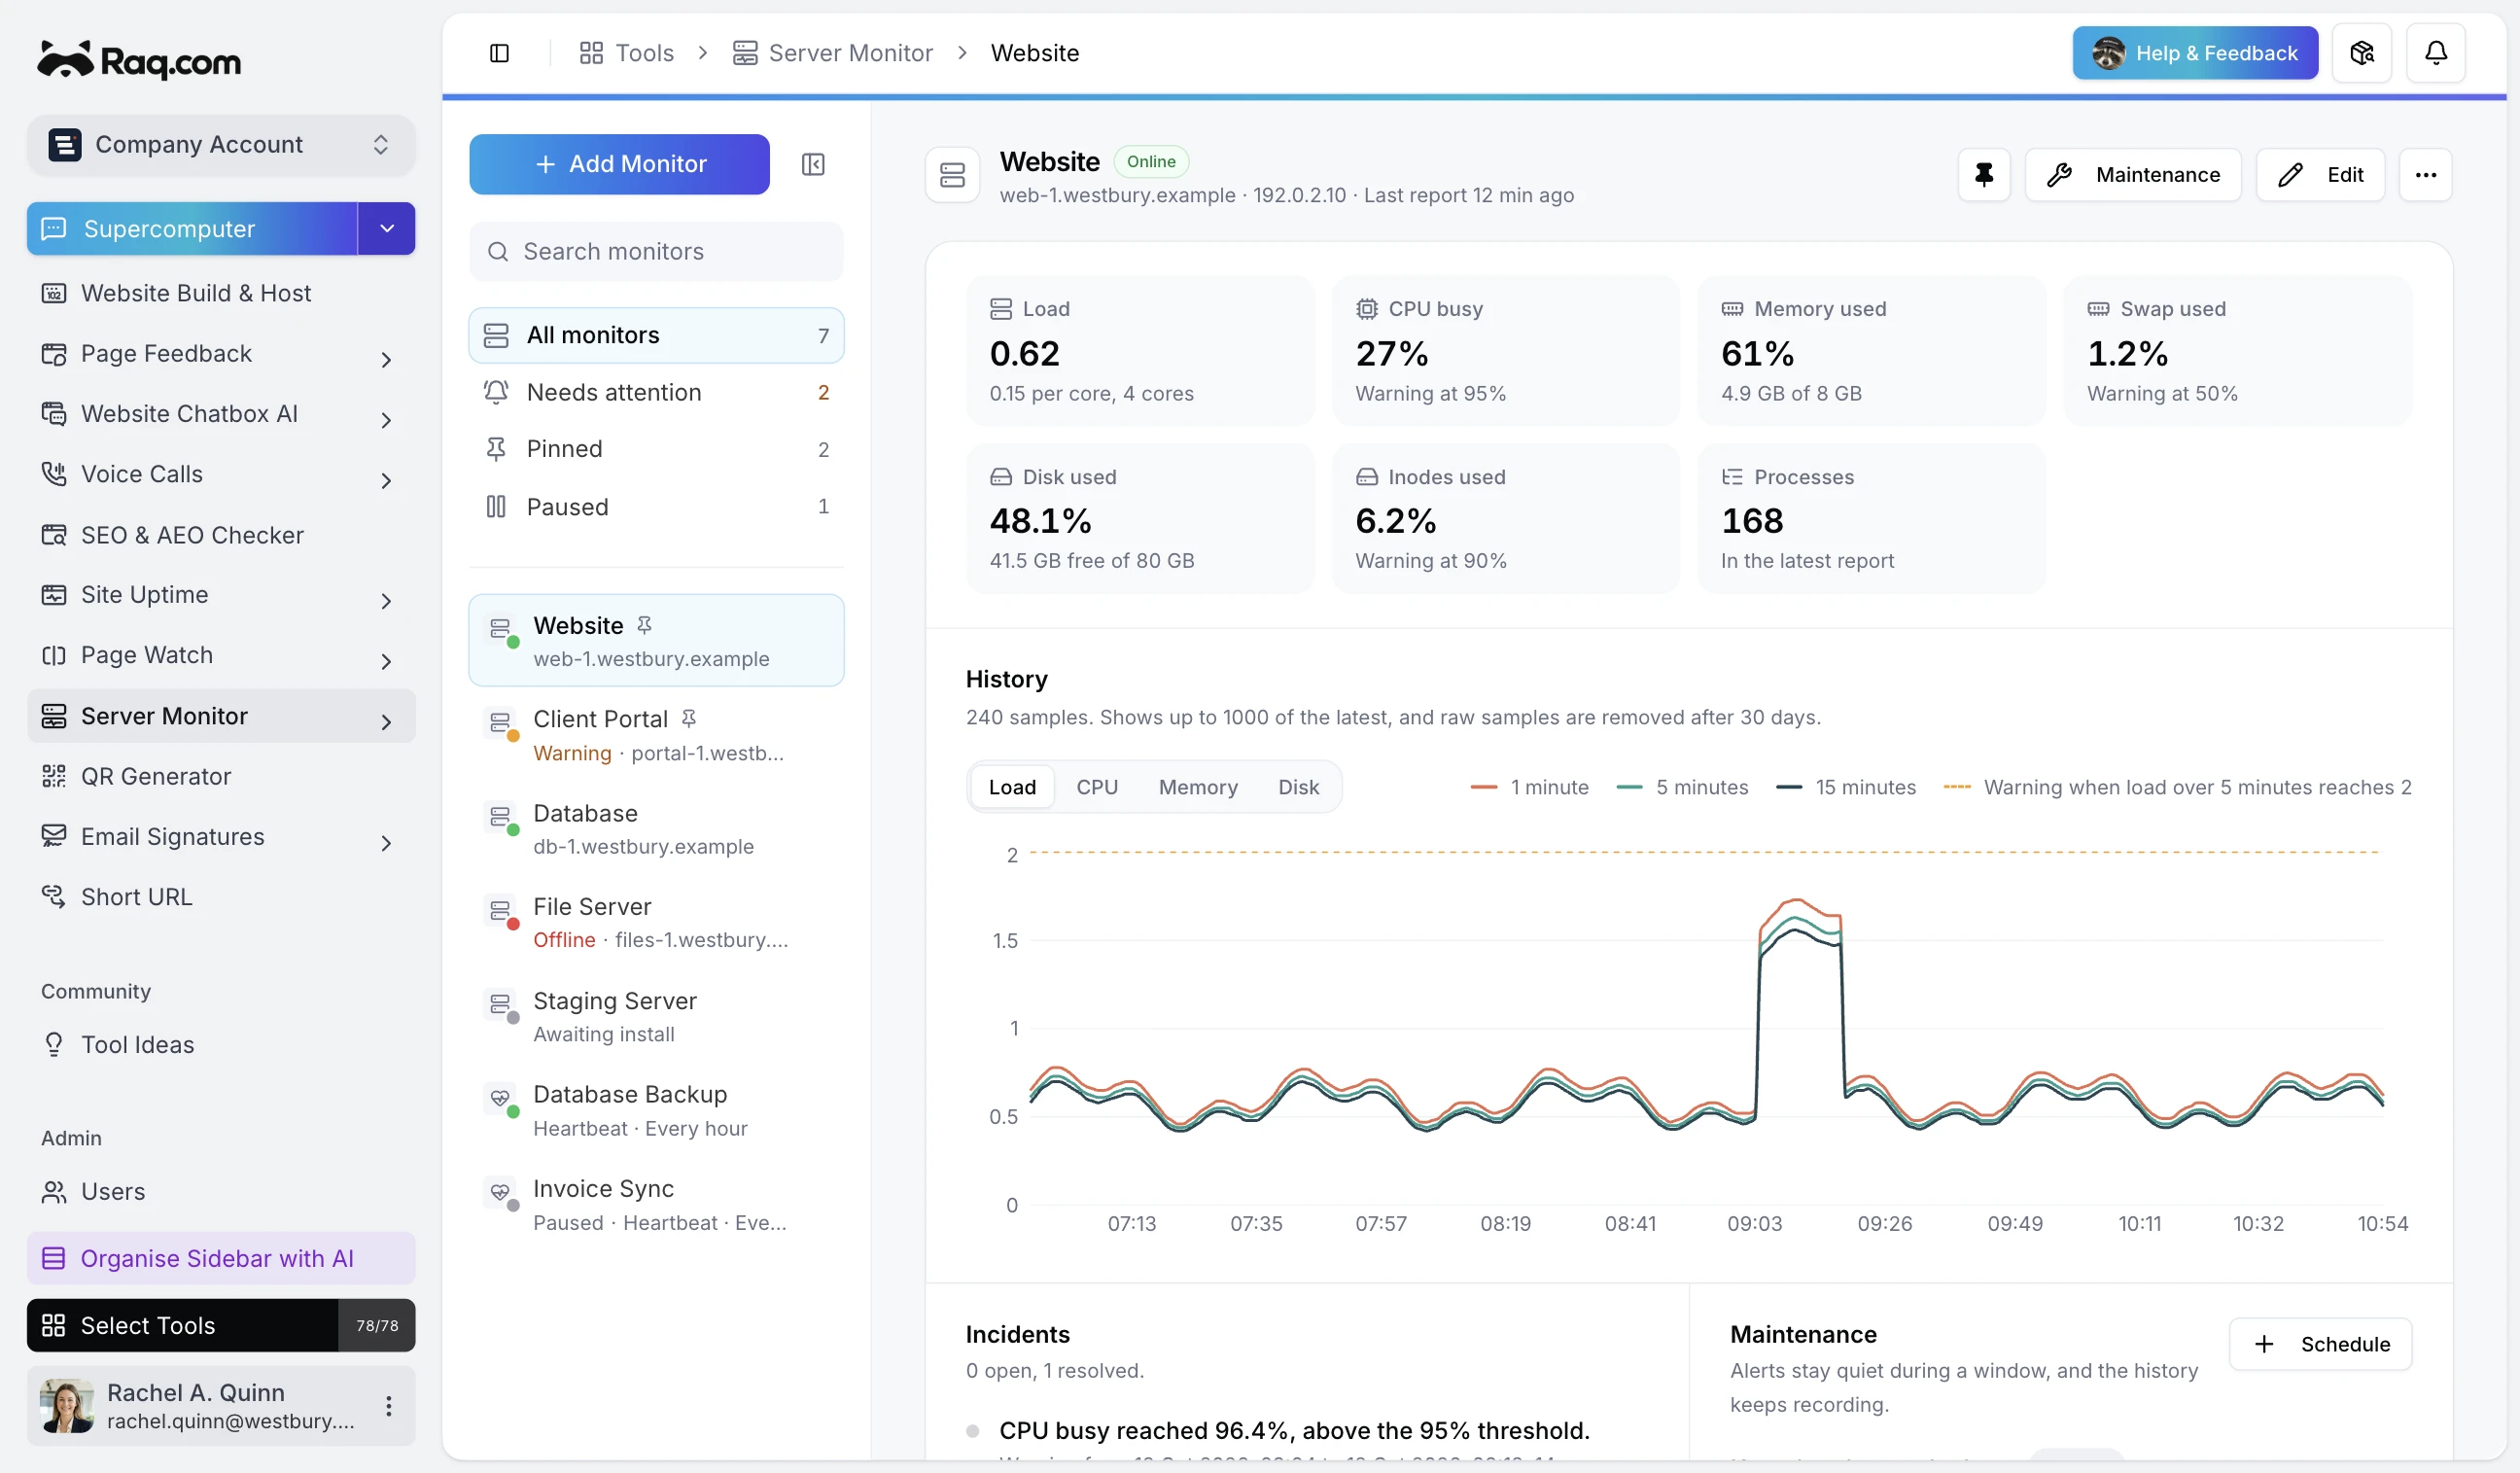Select the Invoice Sync heartbeat monitor
2520x1473 pixels.
coord(656,1204)
